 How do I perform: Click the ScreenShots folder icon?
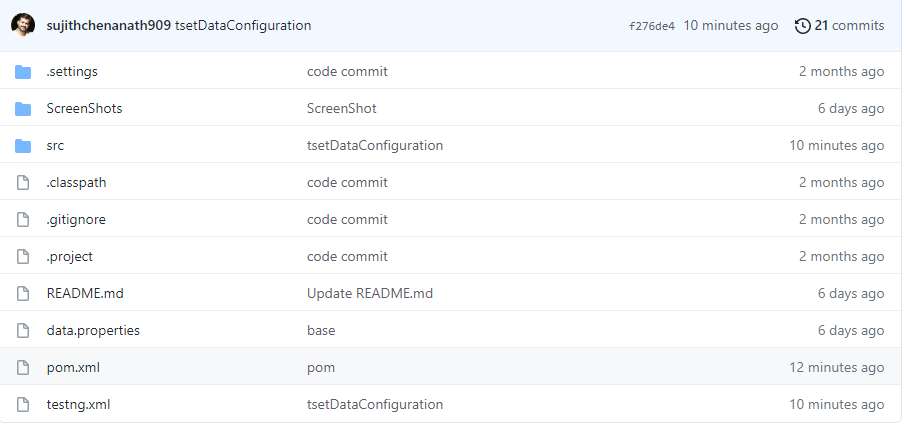pyautogui.click(x=23, y=109)
